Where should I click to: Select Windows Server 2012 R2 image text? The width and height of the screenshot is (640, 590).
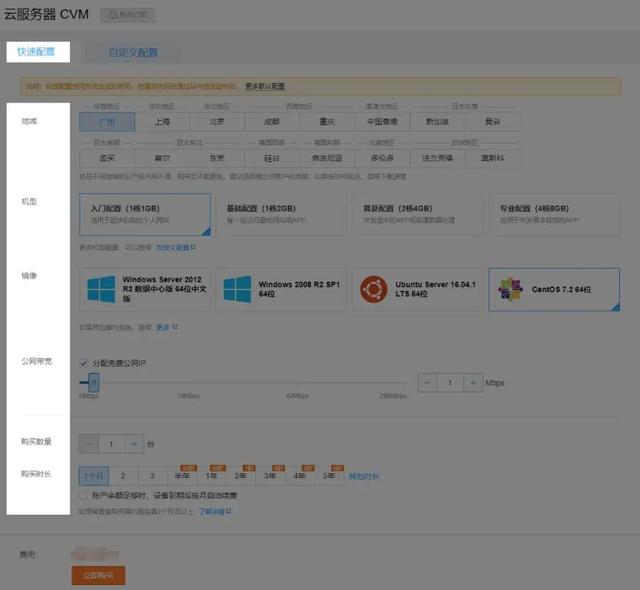[x=164, y=289]
